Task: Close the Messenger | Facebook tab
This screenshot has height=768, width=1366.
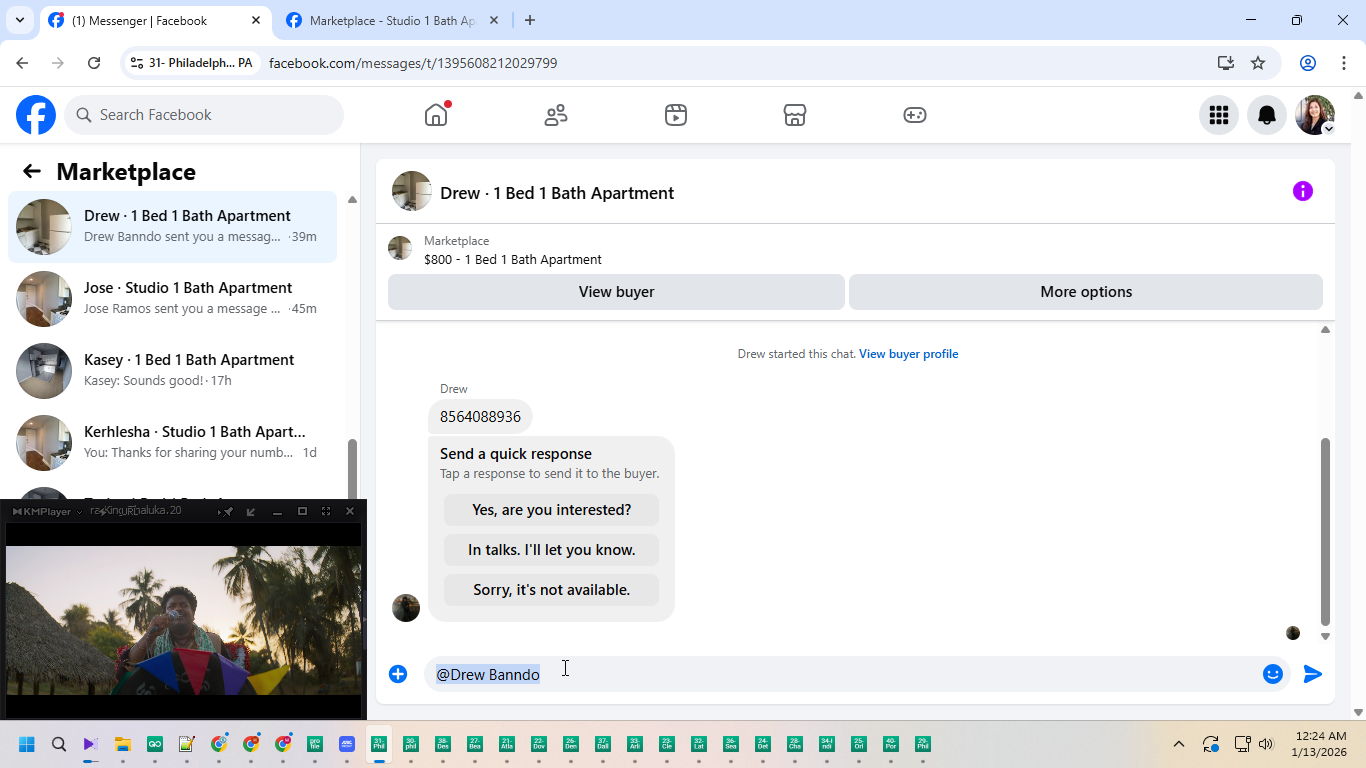Action: pyautogui.click(x=256, y=20)
